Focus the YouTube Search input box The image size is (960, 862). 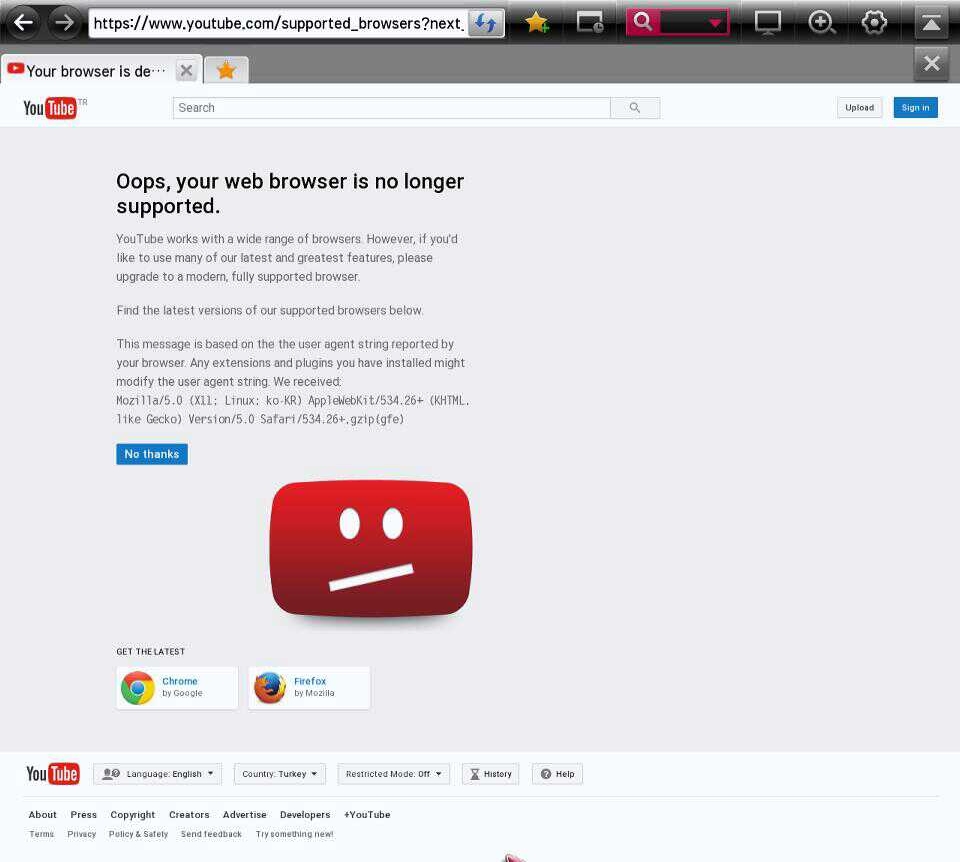point(391,108)
